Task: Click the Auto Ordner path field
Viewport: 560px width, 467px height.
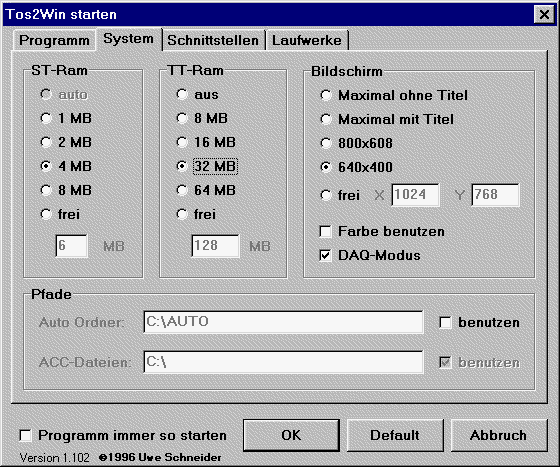Action: tap(284, 322)
